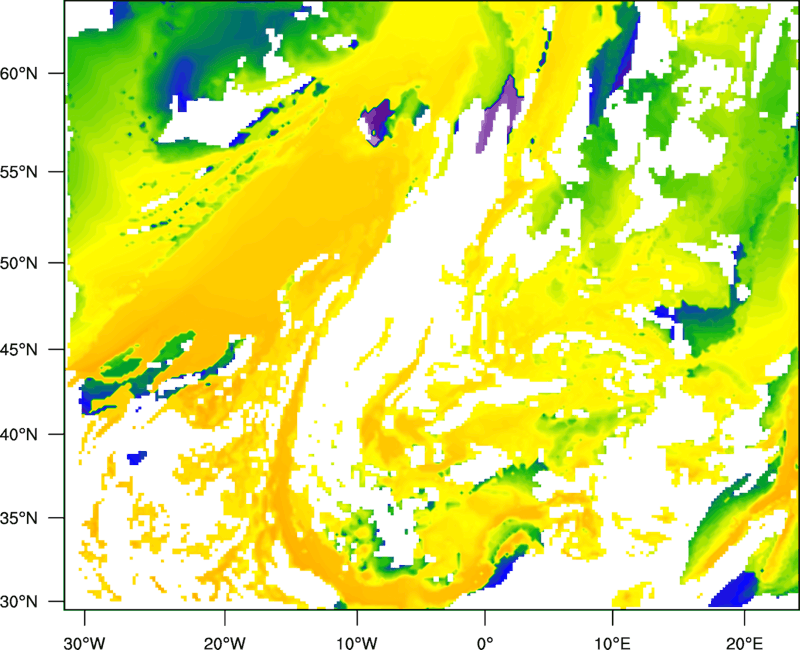This screenshot has height=650, width=800.
Task: Click the isolated small blue square near 38°N
Action: click(136, 458)
